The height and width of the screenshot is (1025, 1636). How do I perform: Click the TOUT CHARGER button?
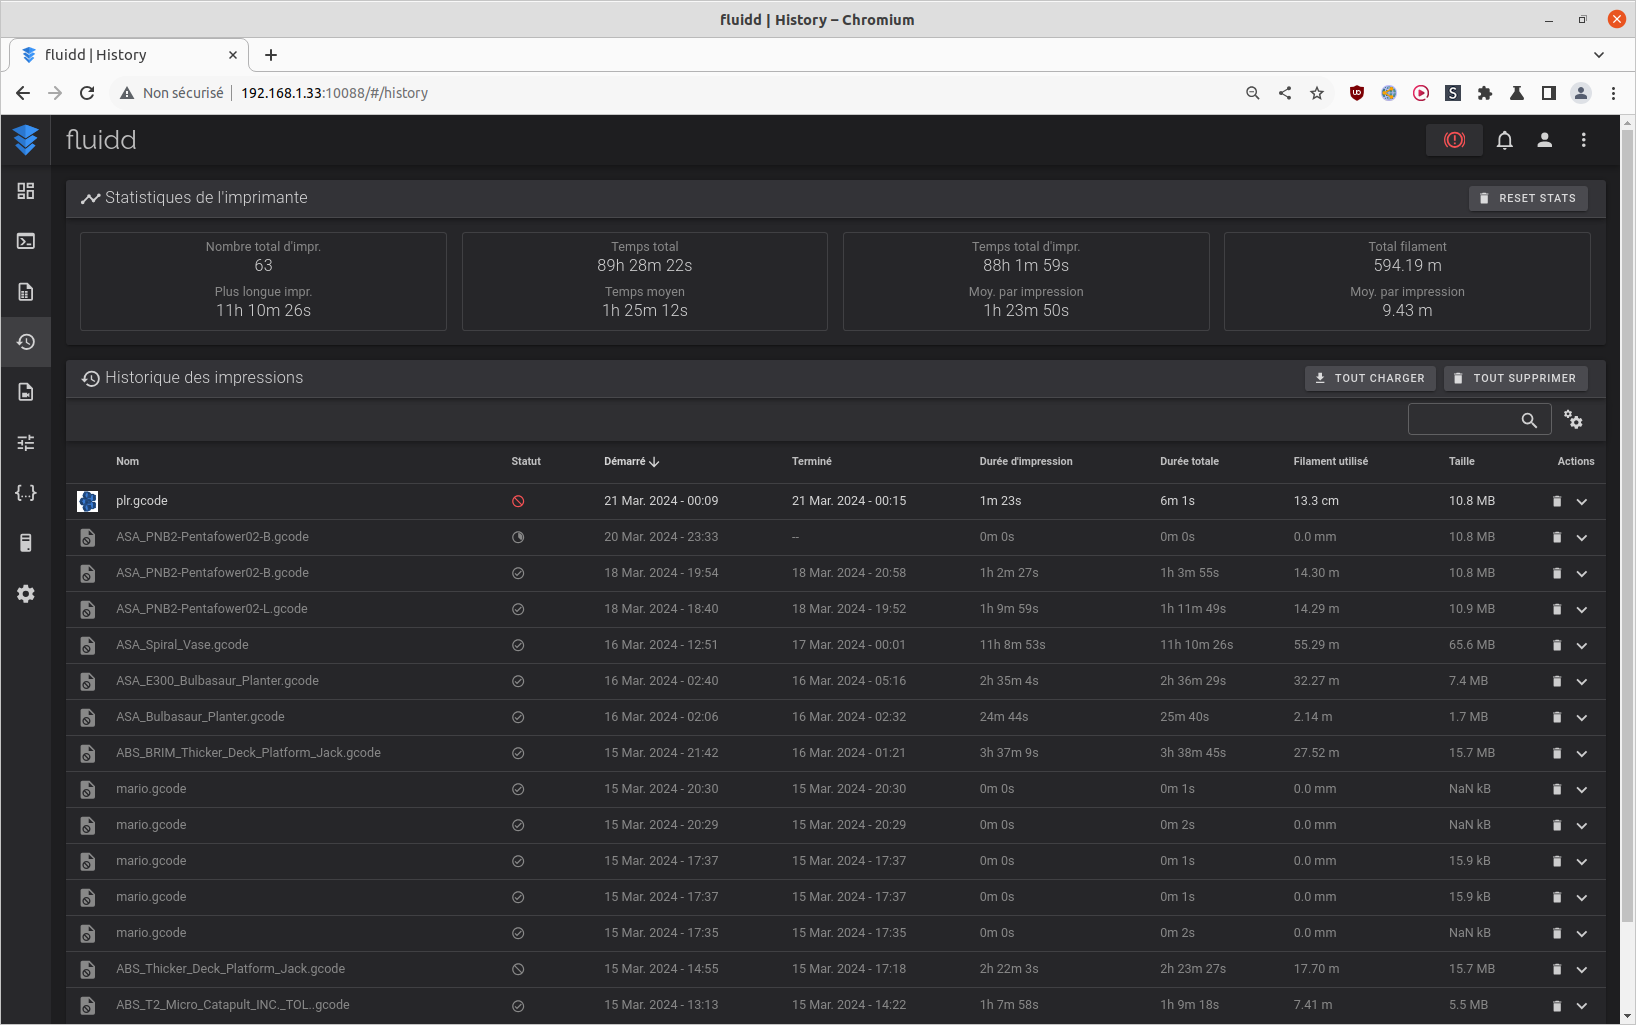1370,378
